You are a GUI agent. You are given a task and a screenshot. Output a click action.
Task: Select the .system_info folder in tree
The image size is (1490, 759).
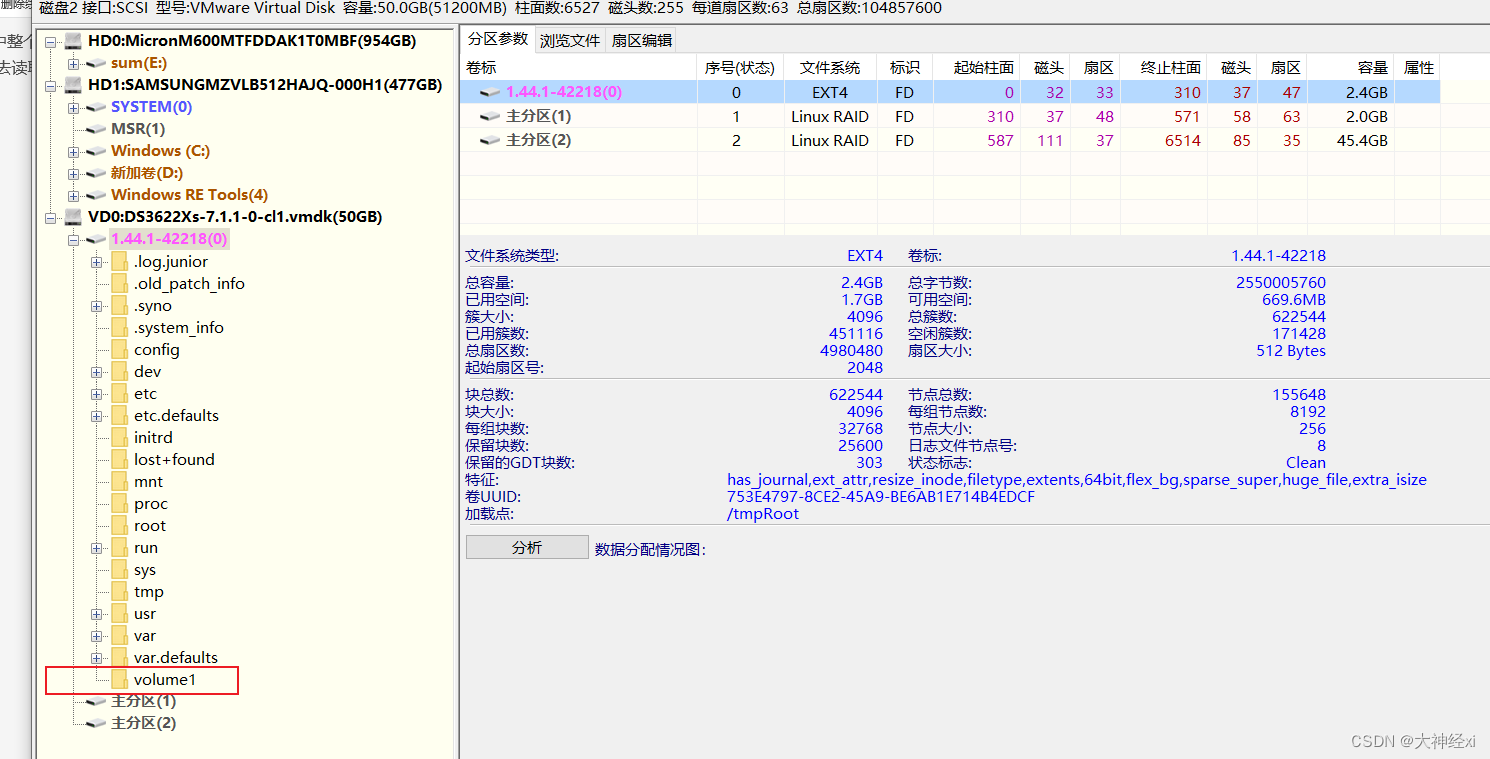179,328
